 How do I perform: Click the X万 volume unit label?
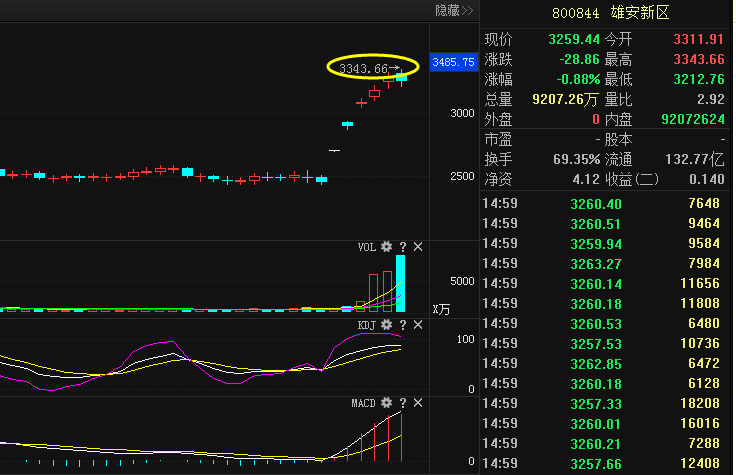click(441, 309)
